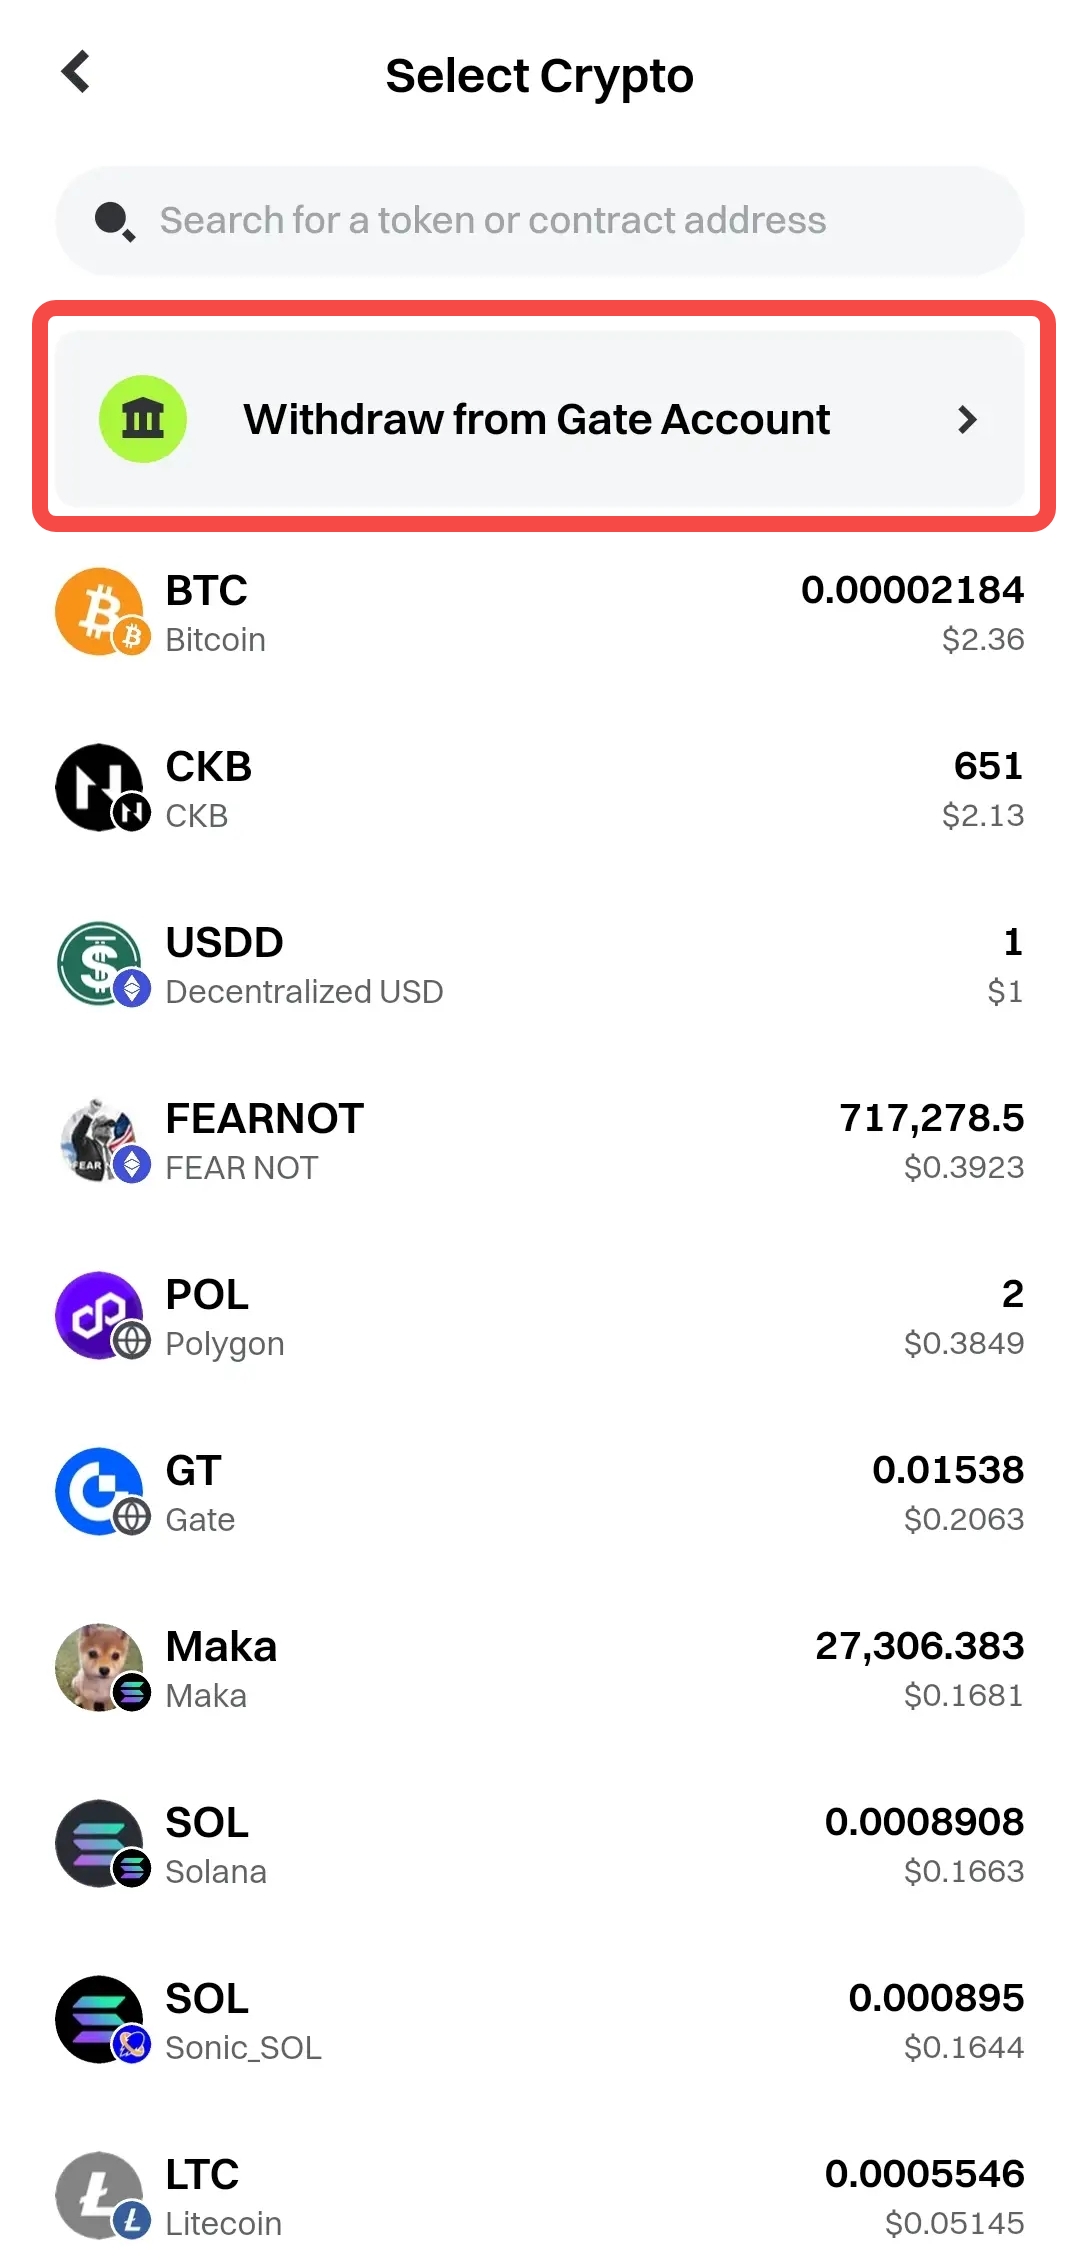Focus the token search field
The width and height of the screenshot is (1080, 2260).
coord(540,221)
